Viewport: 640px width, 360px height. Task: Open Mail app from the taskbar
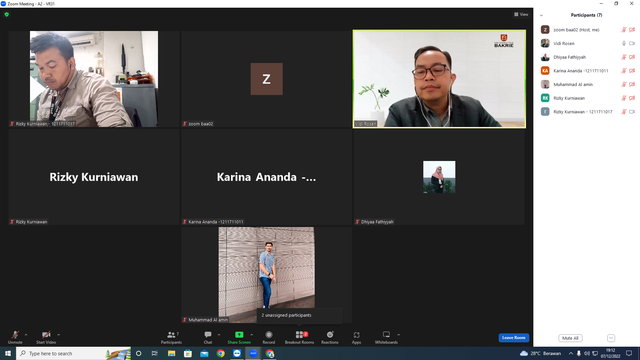[x=204, y=353]
